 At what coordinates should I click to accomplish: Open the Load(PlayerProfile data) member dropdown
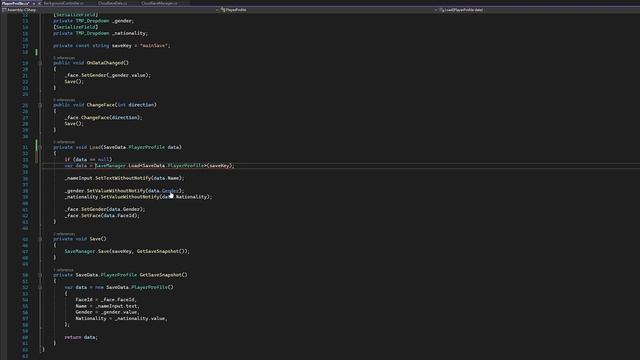tap(539, 10)
